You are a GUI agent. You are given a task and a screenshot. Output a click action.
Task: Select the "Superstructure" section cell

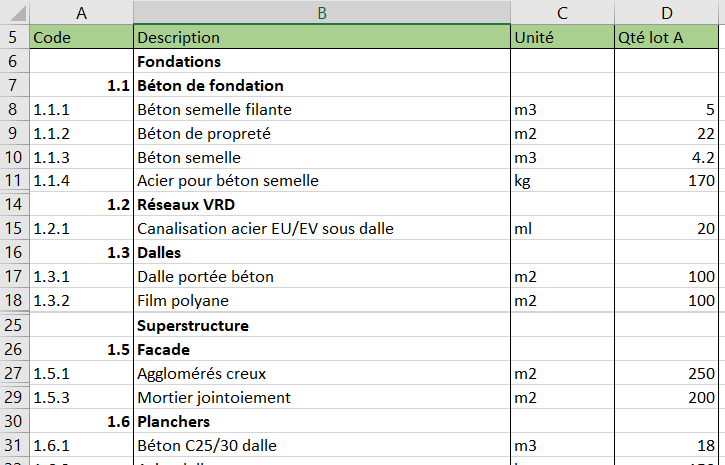[x=321, y=325]
